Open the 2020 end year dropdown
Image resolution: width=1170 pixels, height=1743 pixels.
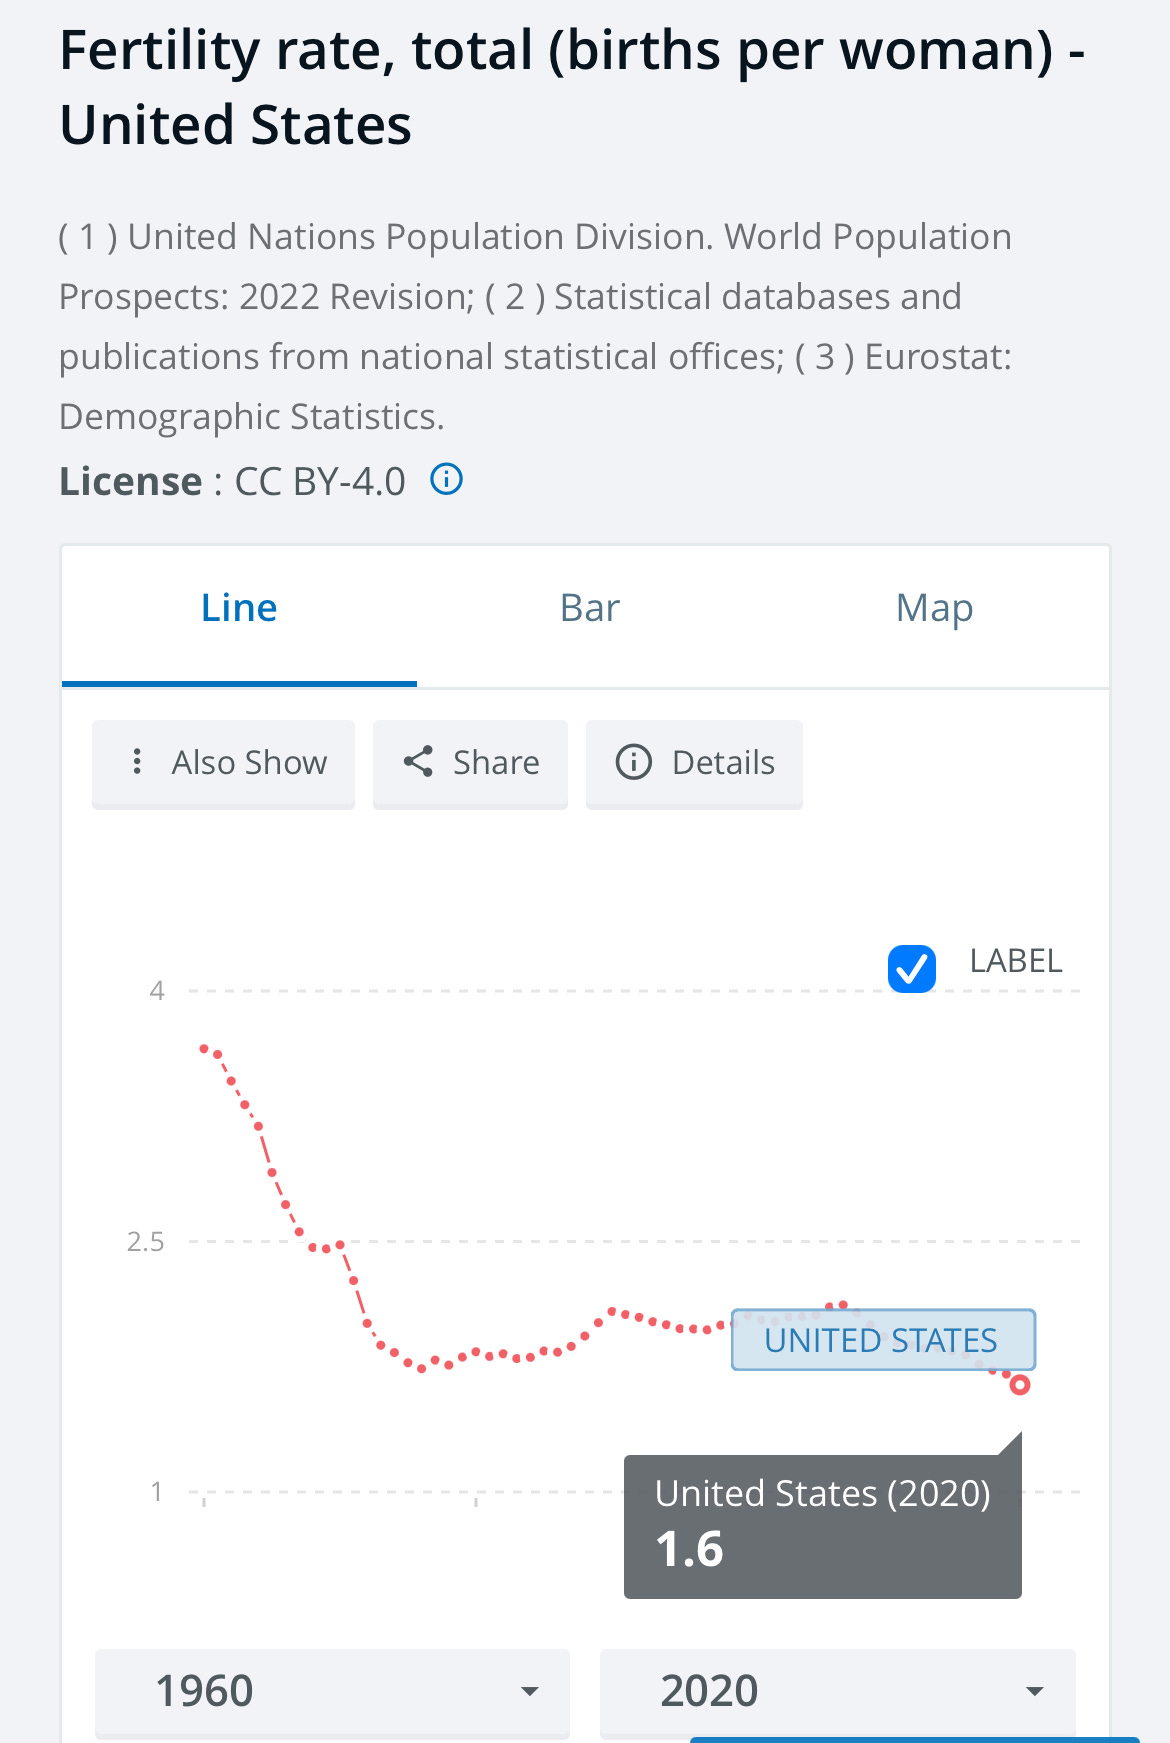(837, 1692)
